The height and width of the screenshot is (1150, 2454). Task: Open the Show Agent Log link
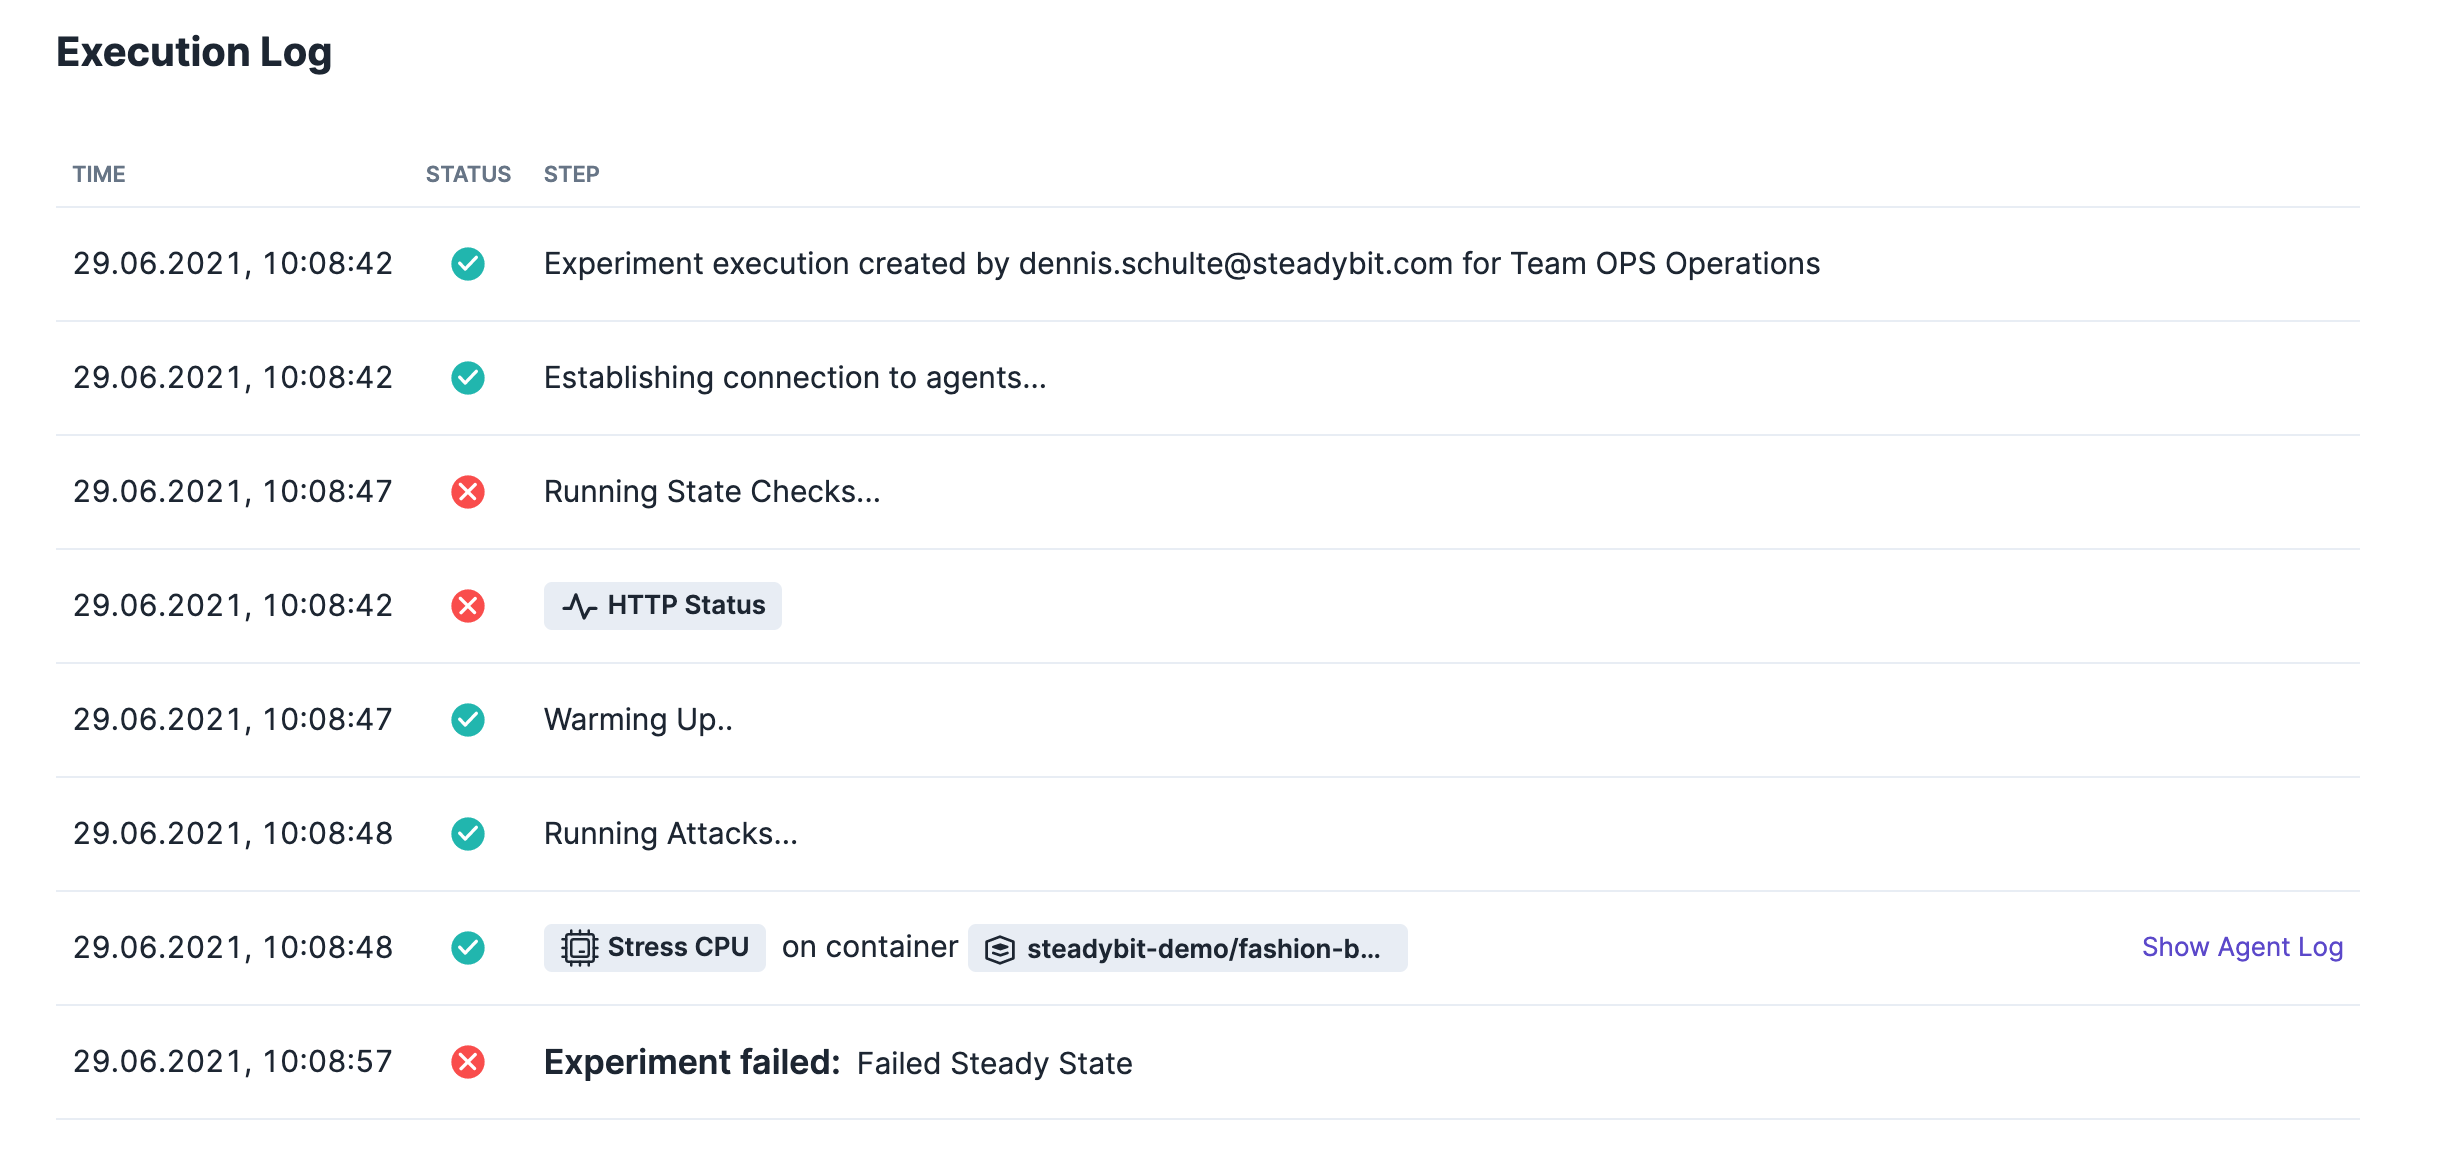click(x=2241, y=947)
